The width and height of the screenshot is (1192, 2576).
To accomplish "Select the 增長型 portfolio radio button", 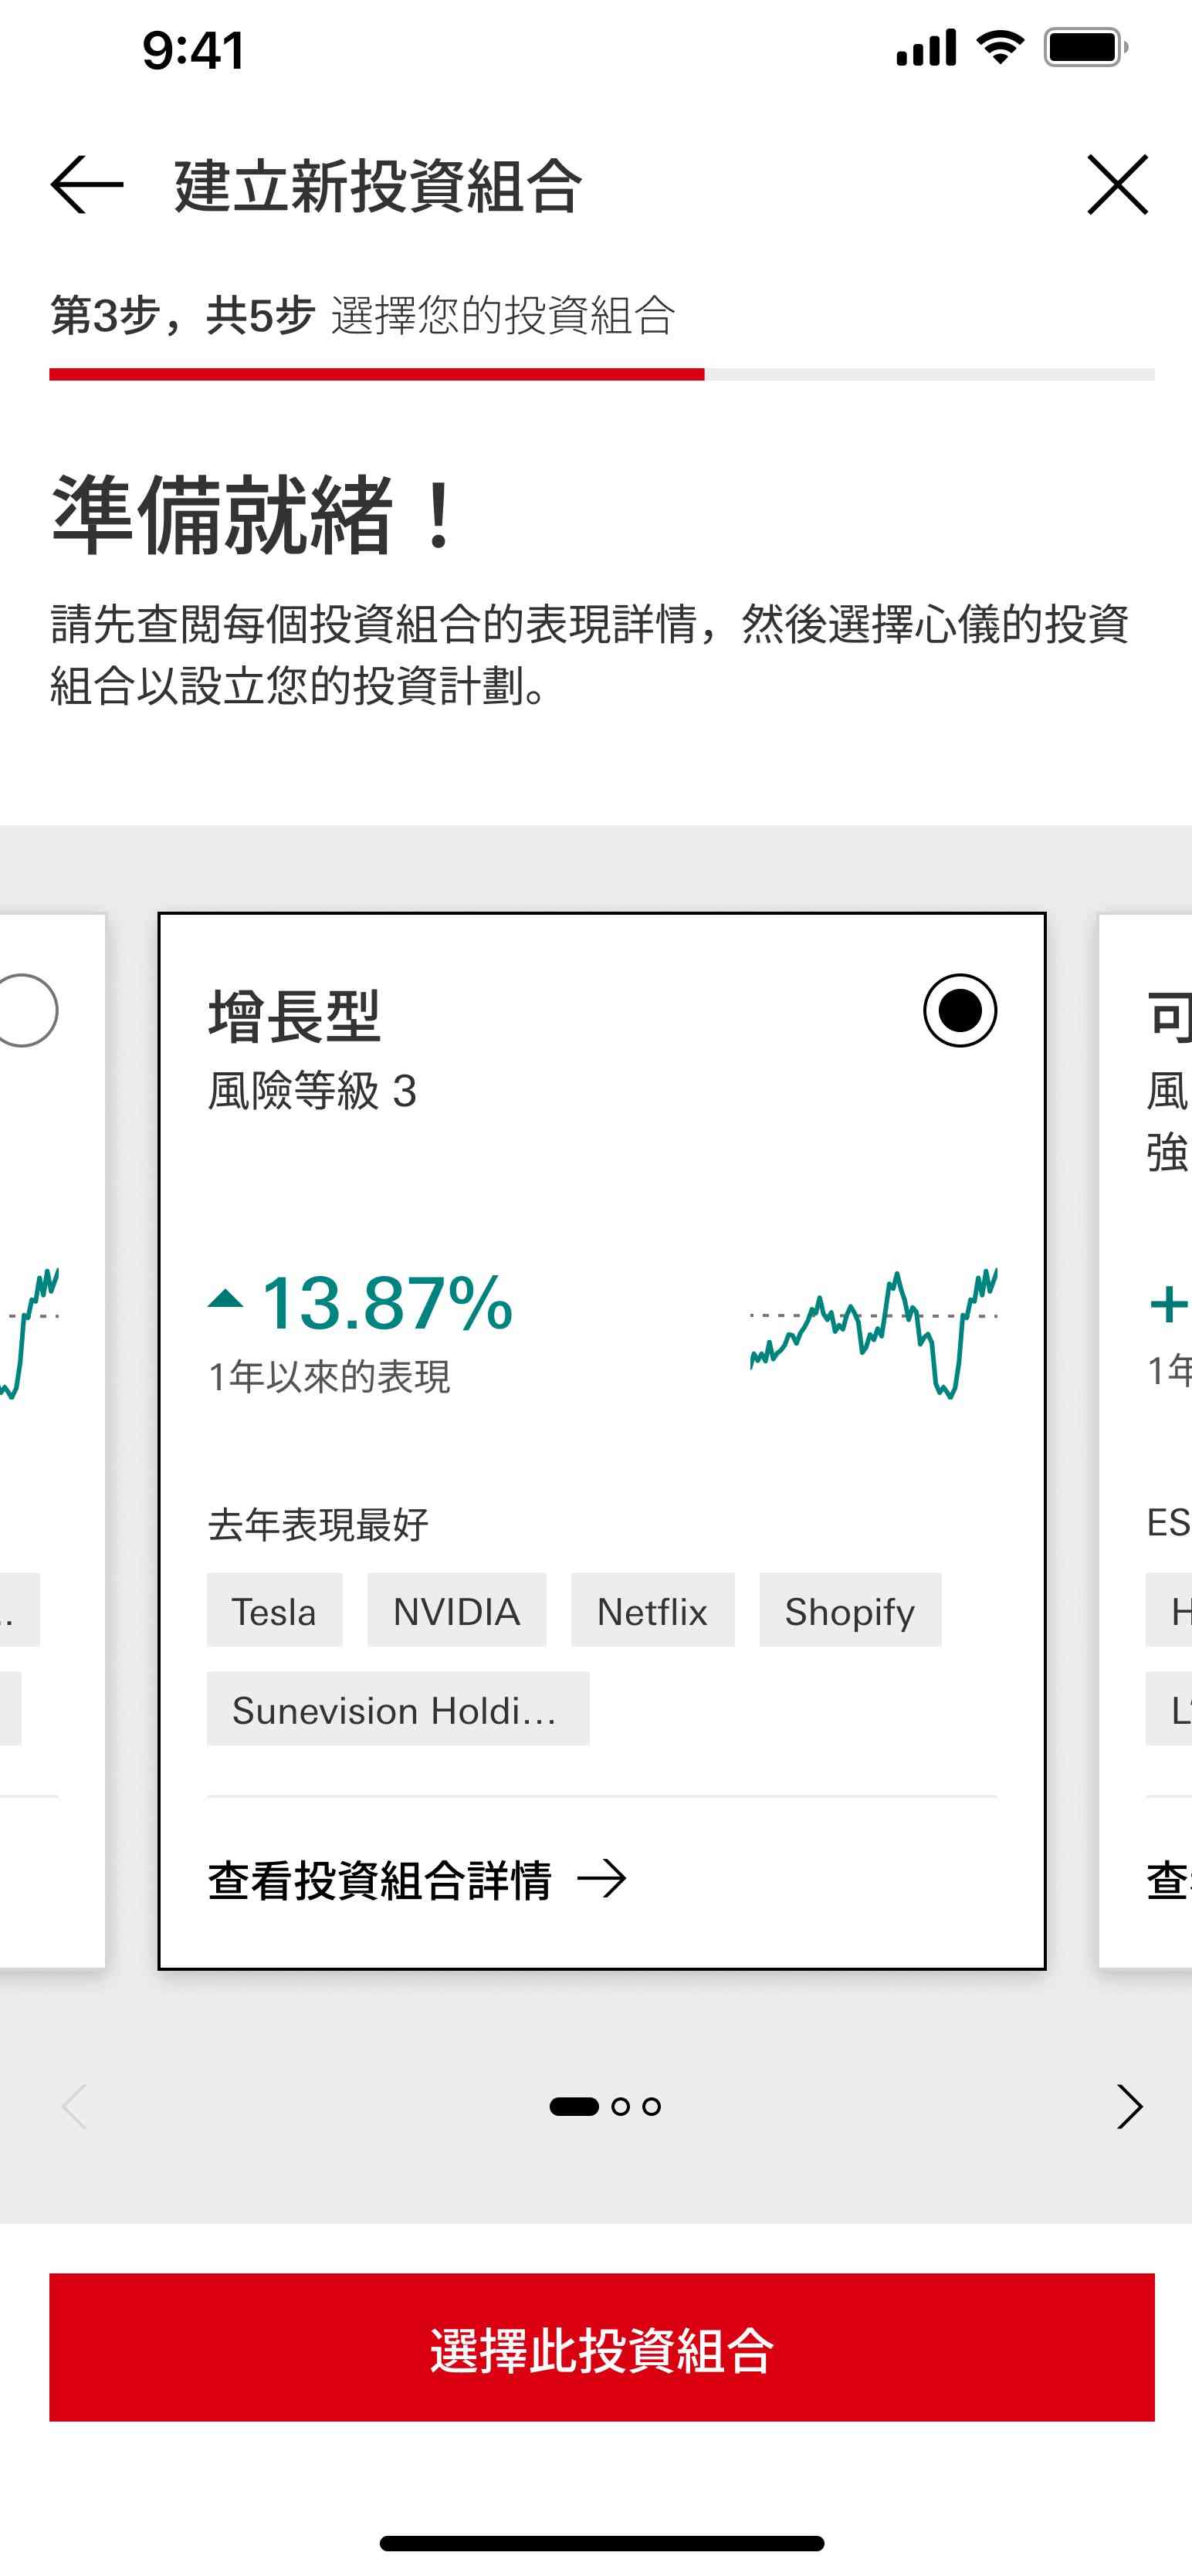I will tap(960, 1010).
